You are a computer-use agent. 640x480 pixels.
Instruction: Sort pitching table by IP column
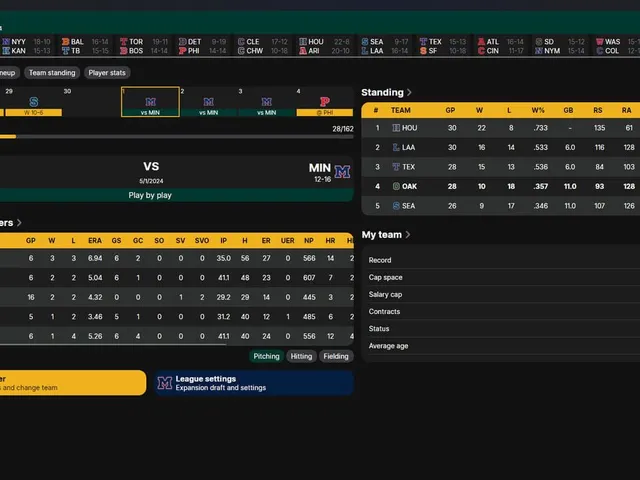223,241
